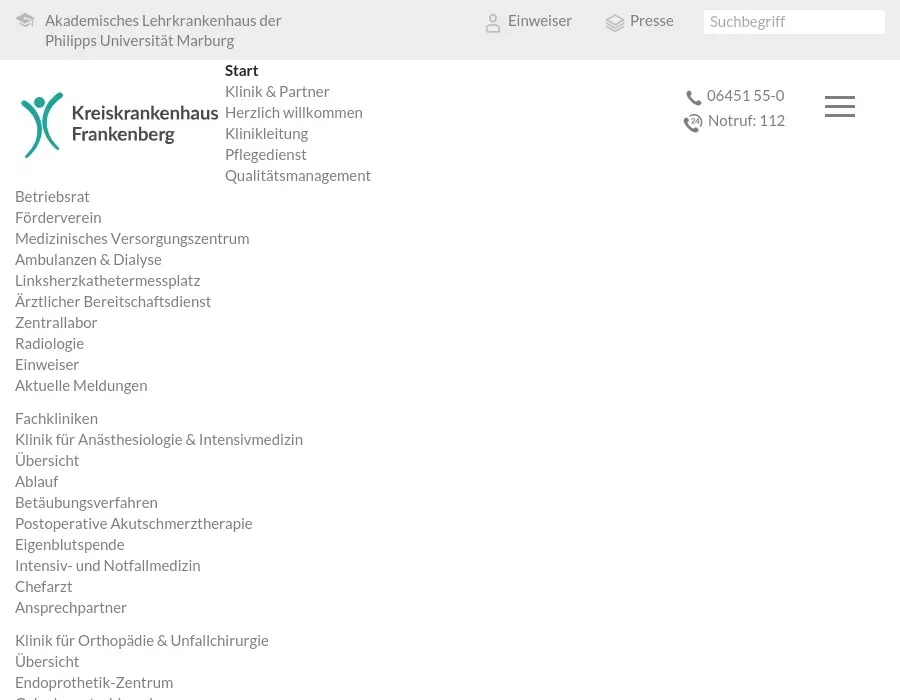Click the Presse layers icon
The width and height of the screenshot is (900, 700).
pyautogui.click(x=615, y=23)
